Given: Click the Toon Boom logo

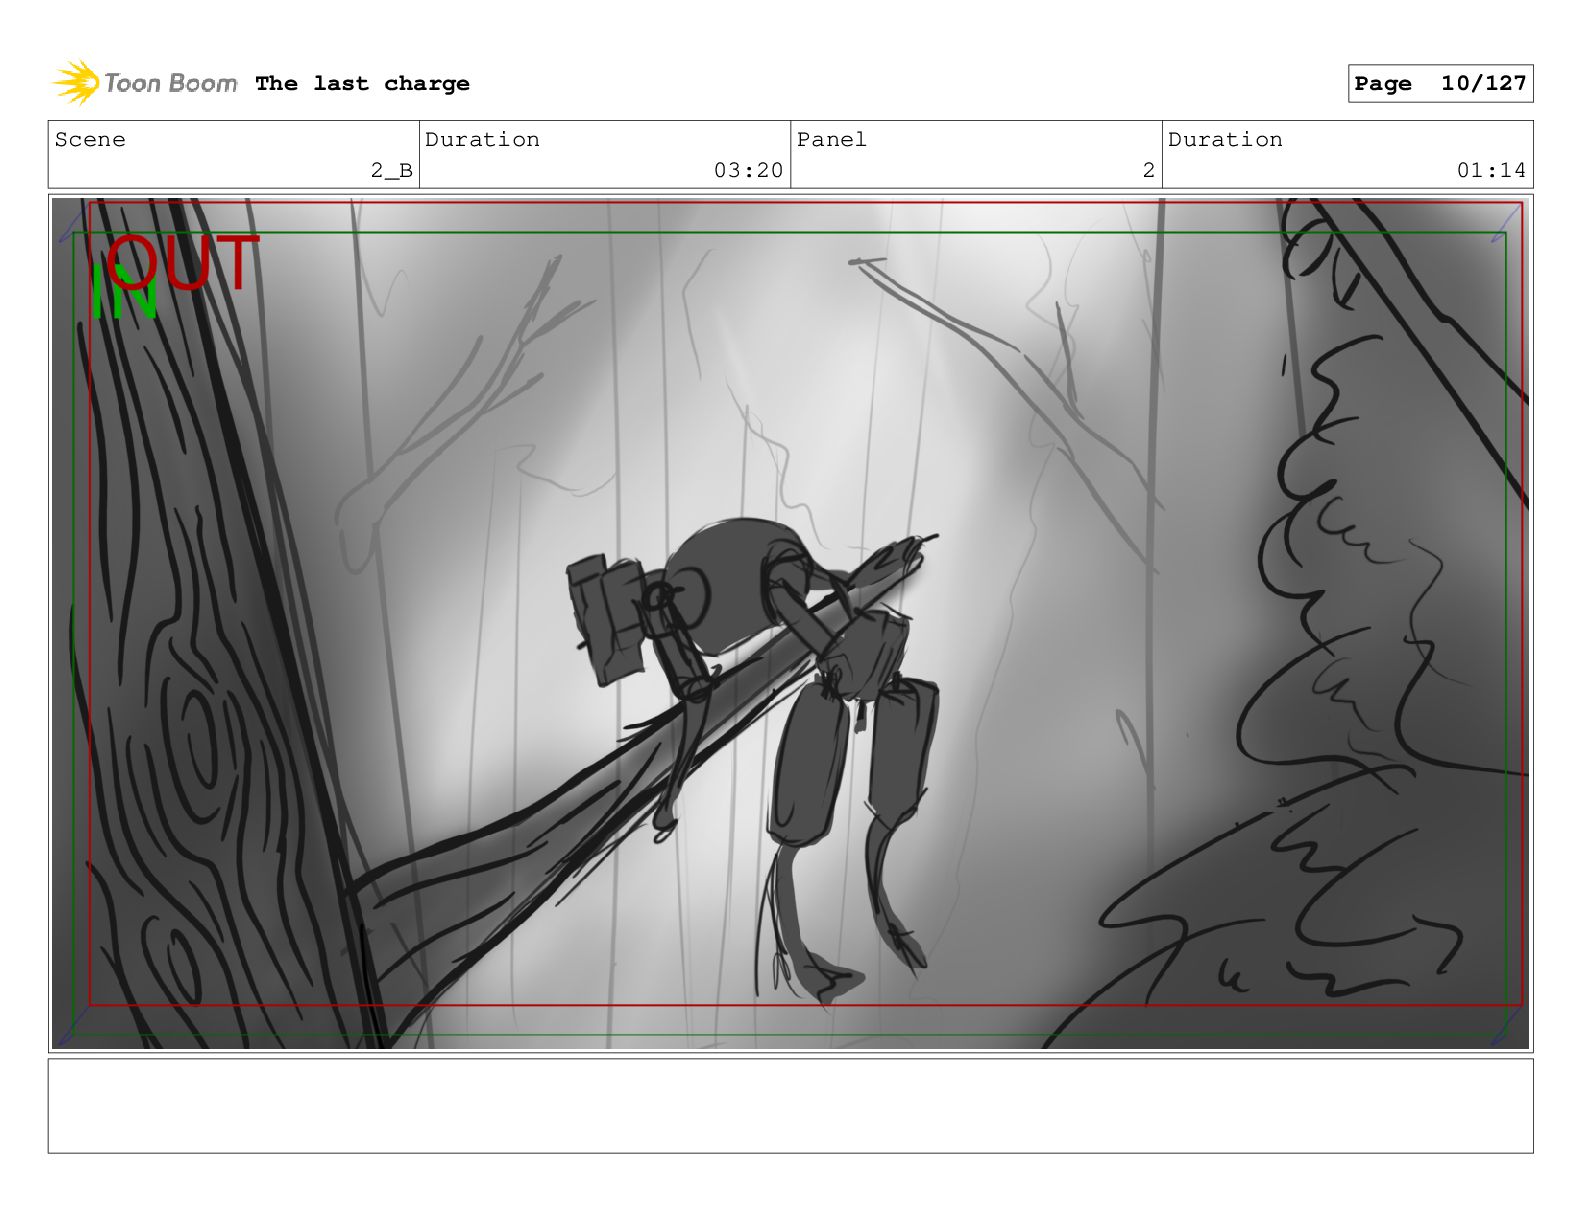Looking at the screenshot, I should pos(145,83).
